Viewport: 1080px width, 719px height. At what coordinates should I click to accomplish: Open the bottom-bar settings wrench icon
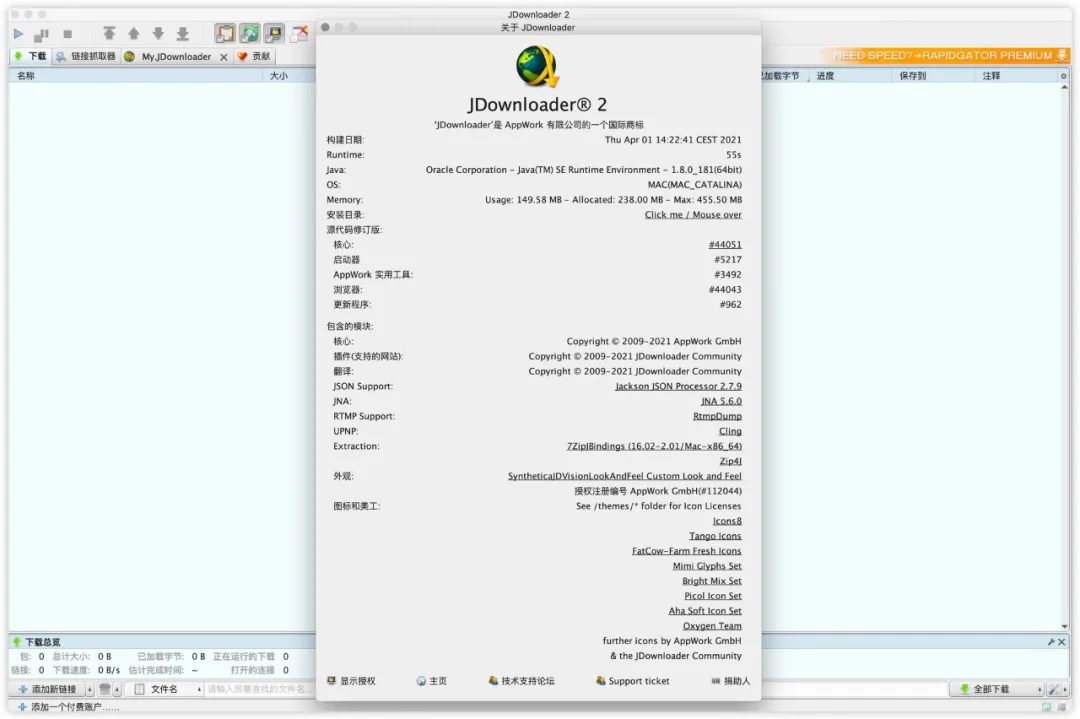coord(1054,689)
